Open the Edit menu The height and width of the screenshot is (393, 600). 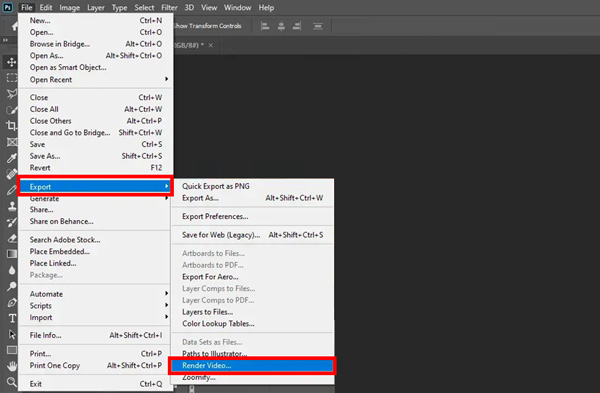(x=46, y=7)
